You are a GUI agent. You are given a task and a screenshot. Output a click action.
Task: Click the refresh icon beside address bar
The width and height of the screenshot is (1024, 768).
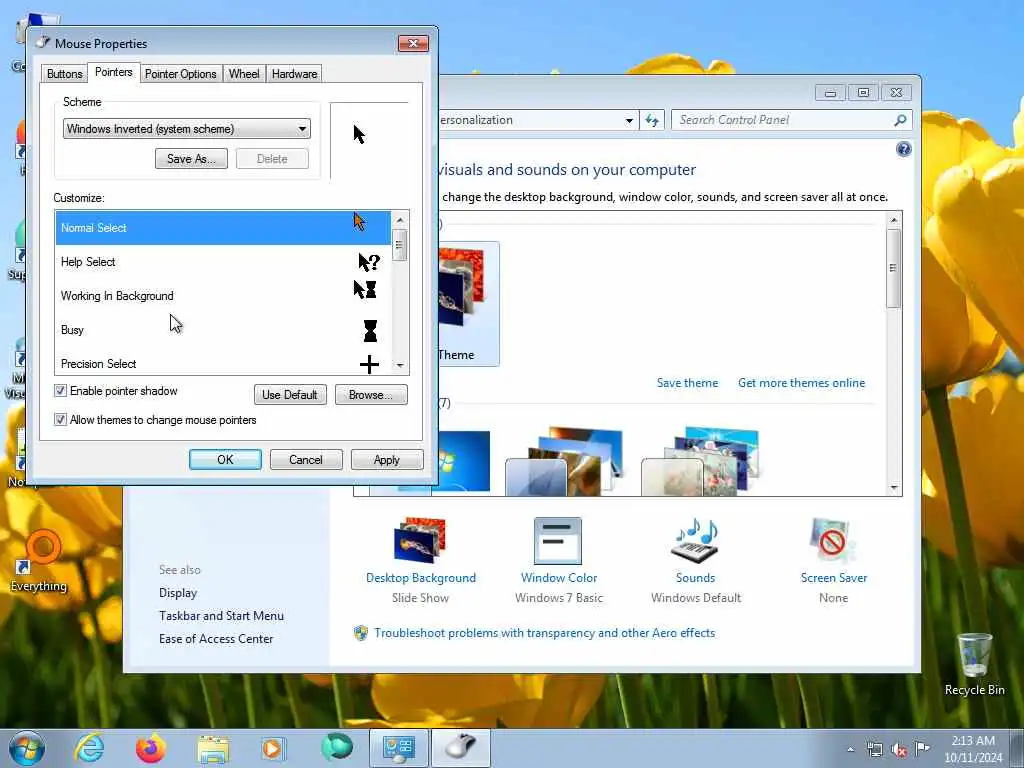(652, 120)
